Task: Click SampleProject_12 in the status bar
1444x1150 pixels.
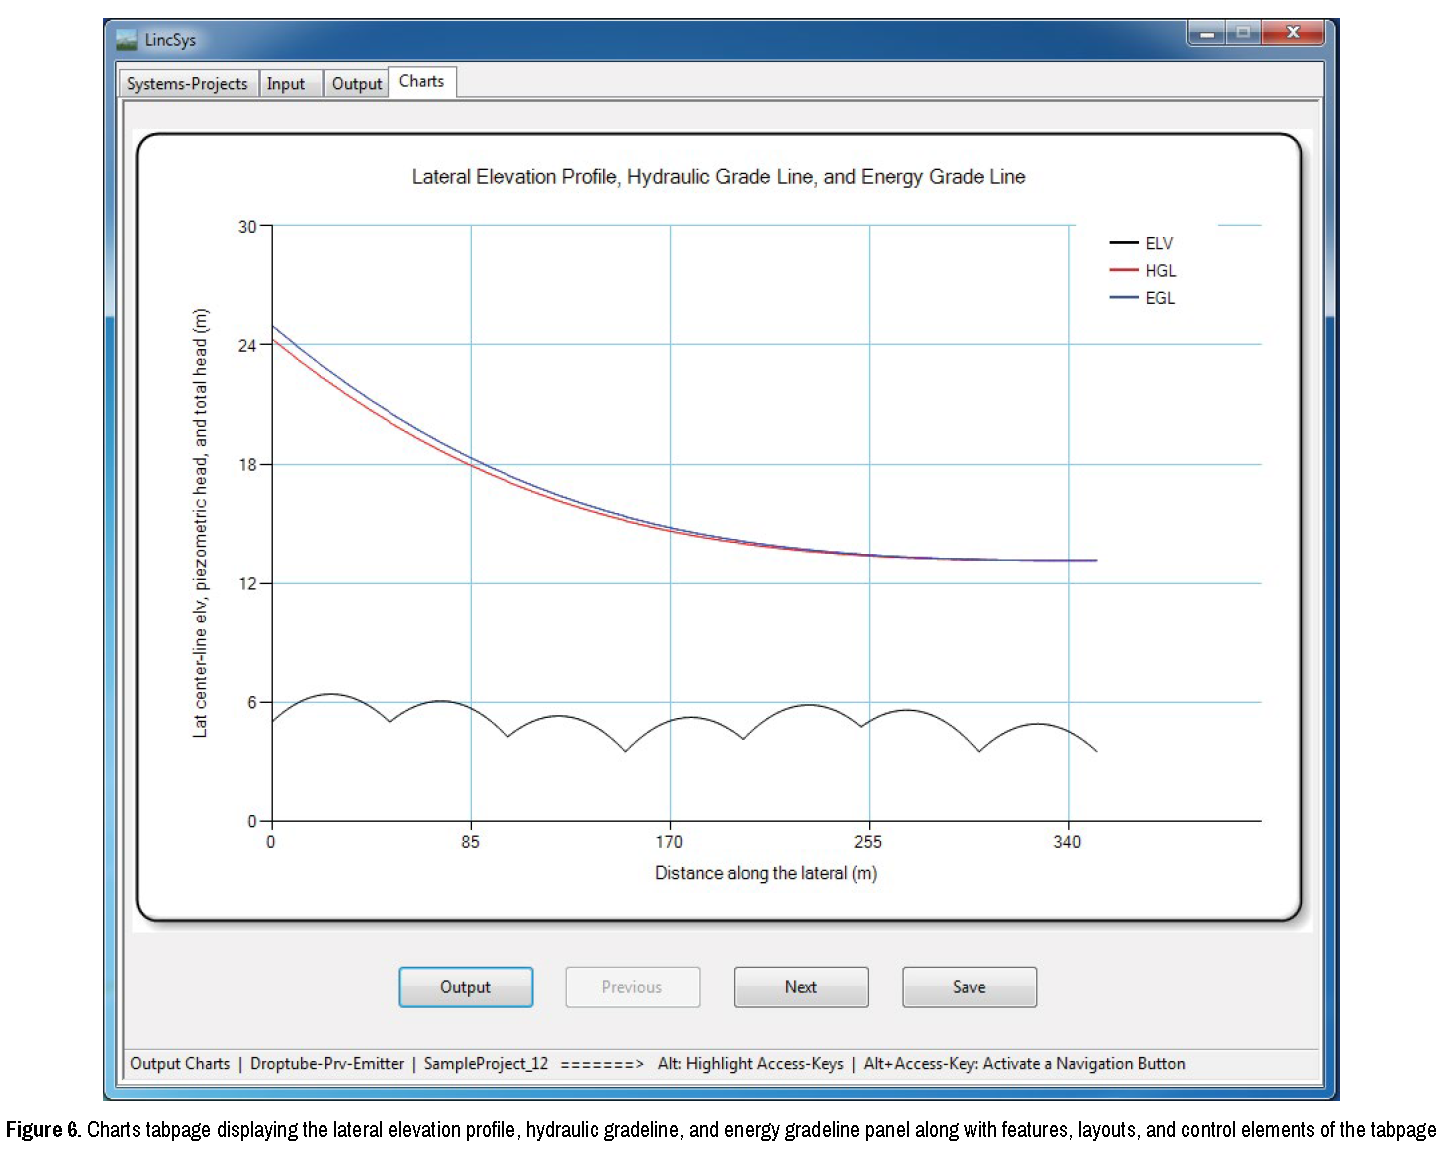Action: click(x=485, y=1064)
